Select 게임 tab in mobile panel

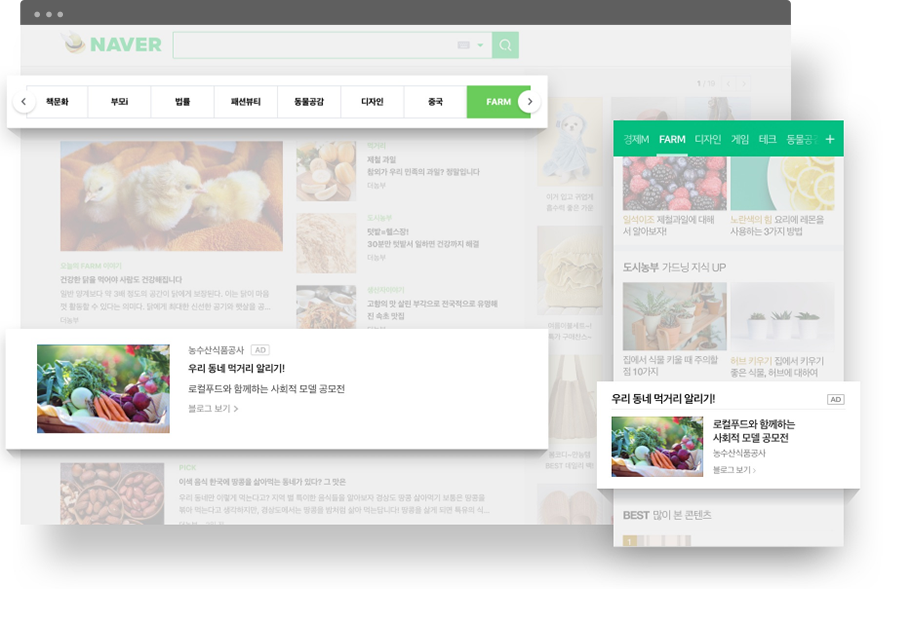coord(740,139)
